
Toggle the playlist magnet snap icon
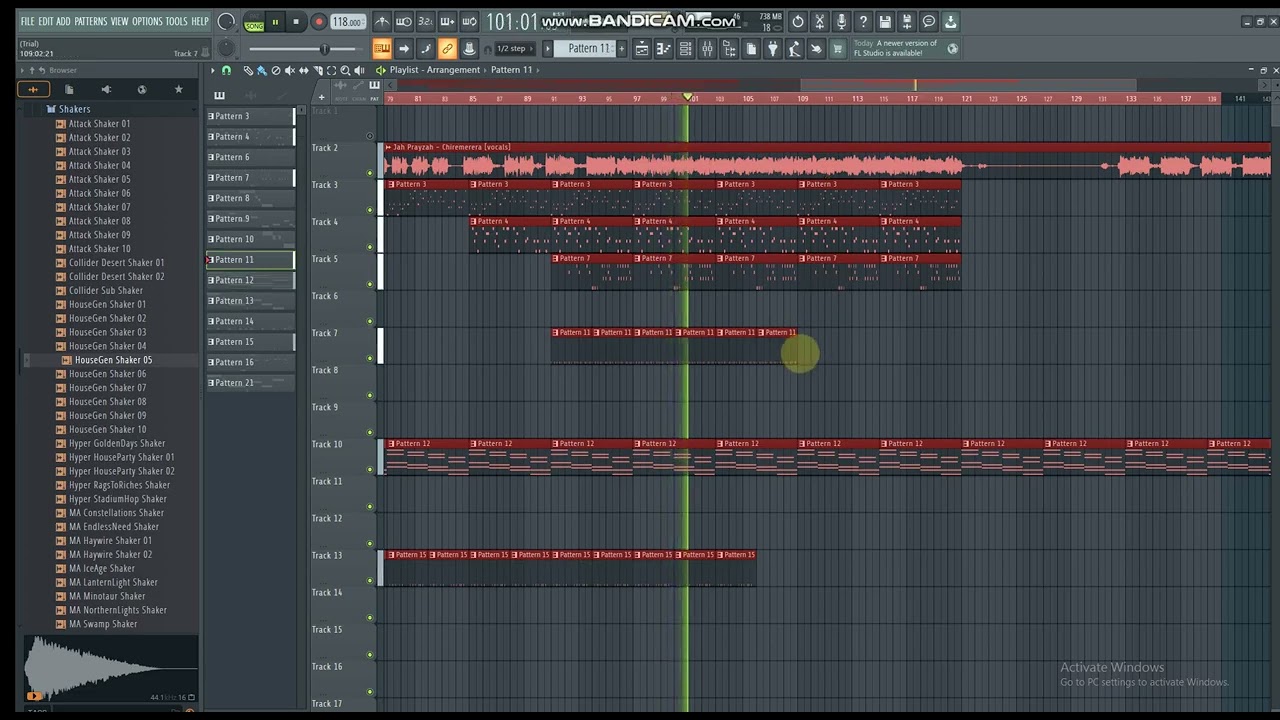coord(226,70)
